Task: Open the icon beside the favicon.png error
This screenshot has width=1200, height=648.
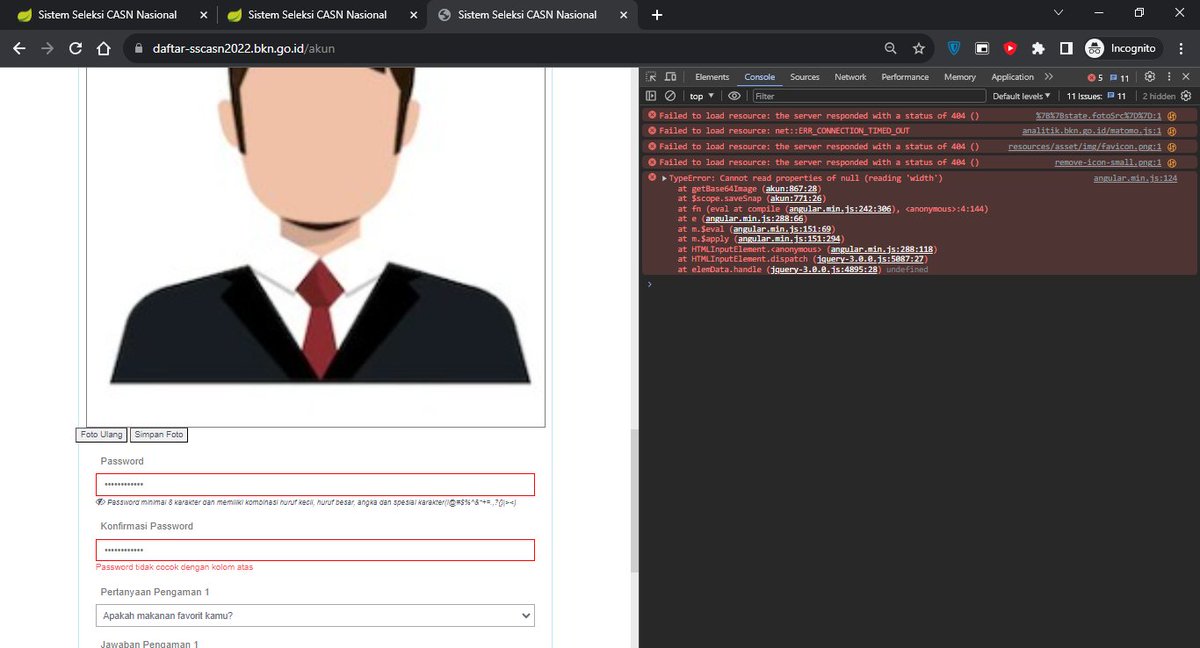Action: click(x=1171, y=147)
